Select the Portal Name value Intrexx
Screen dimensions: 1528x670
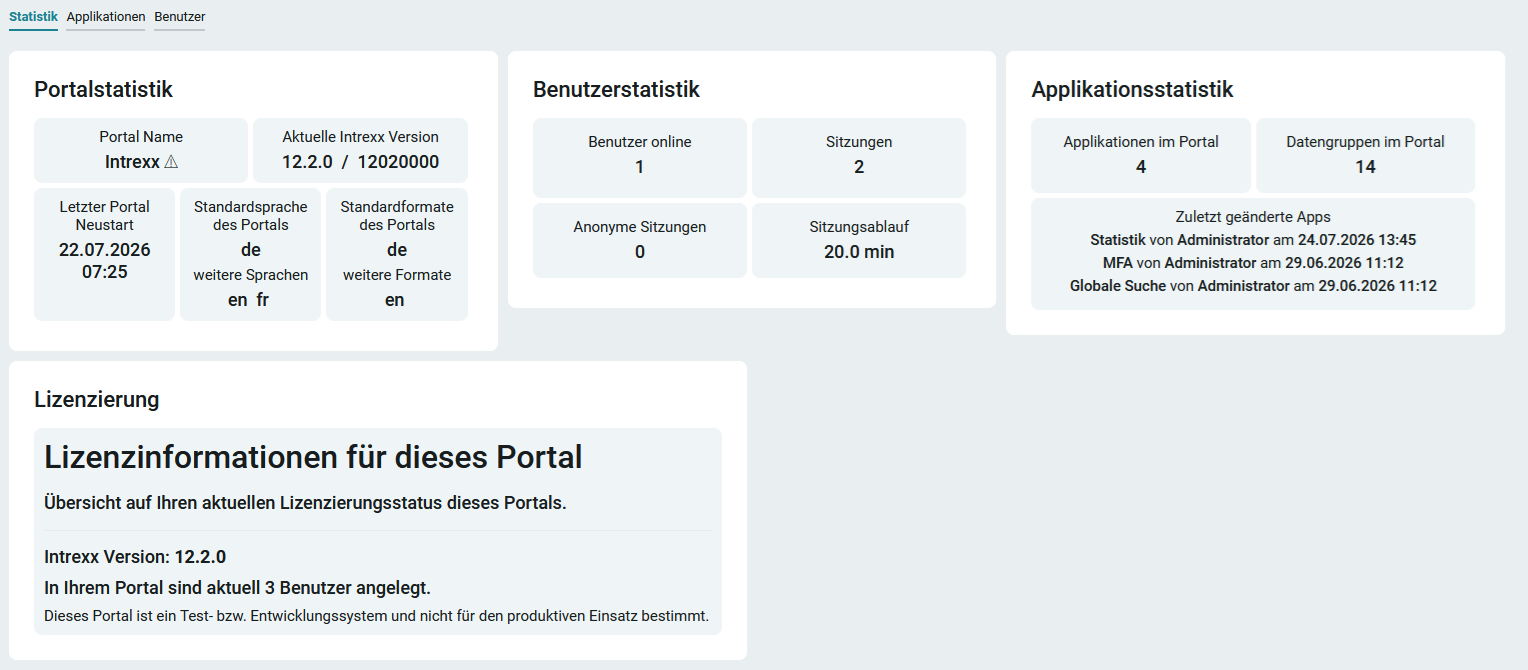[132, 162]
